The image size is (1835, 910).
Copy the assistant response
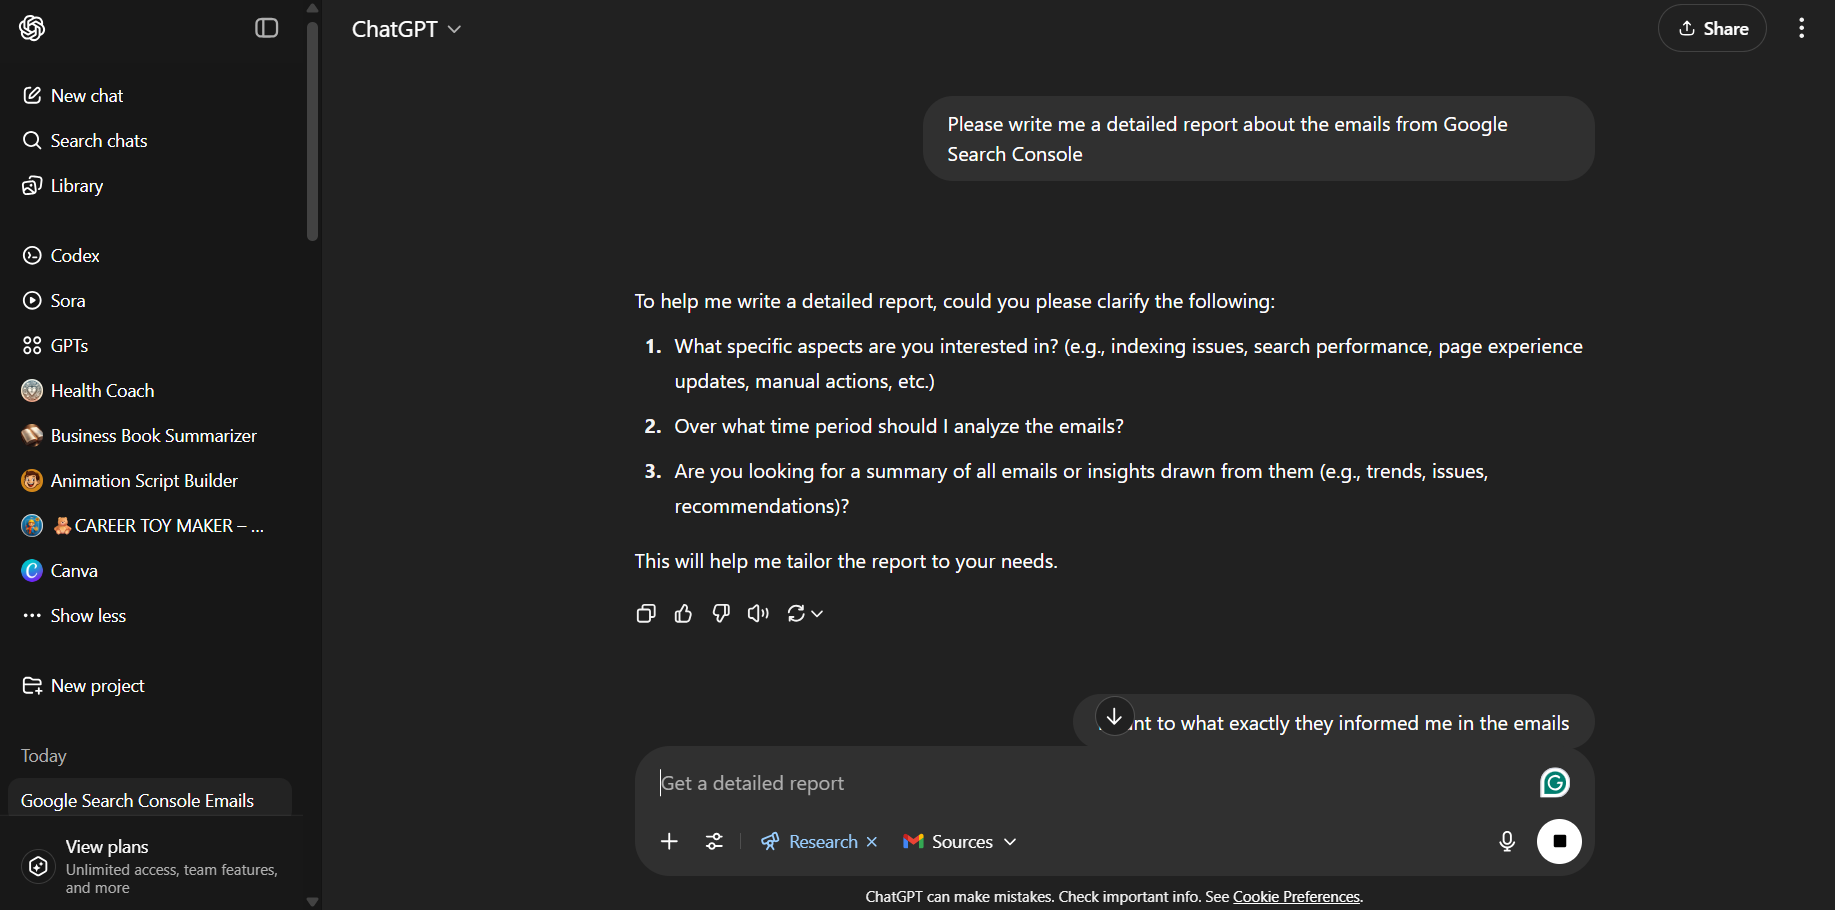(x=646, y=613)
